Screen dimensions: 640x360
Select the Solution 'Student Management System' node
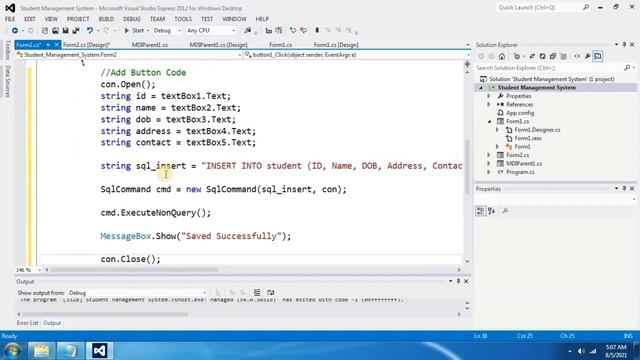(x=551, y=79)
